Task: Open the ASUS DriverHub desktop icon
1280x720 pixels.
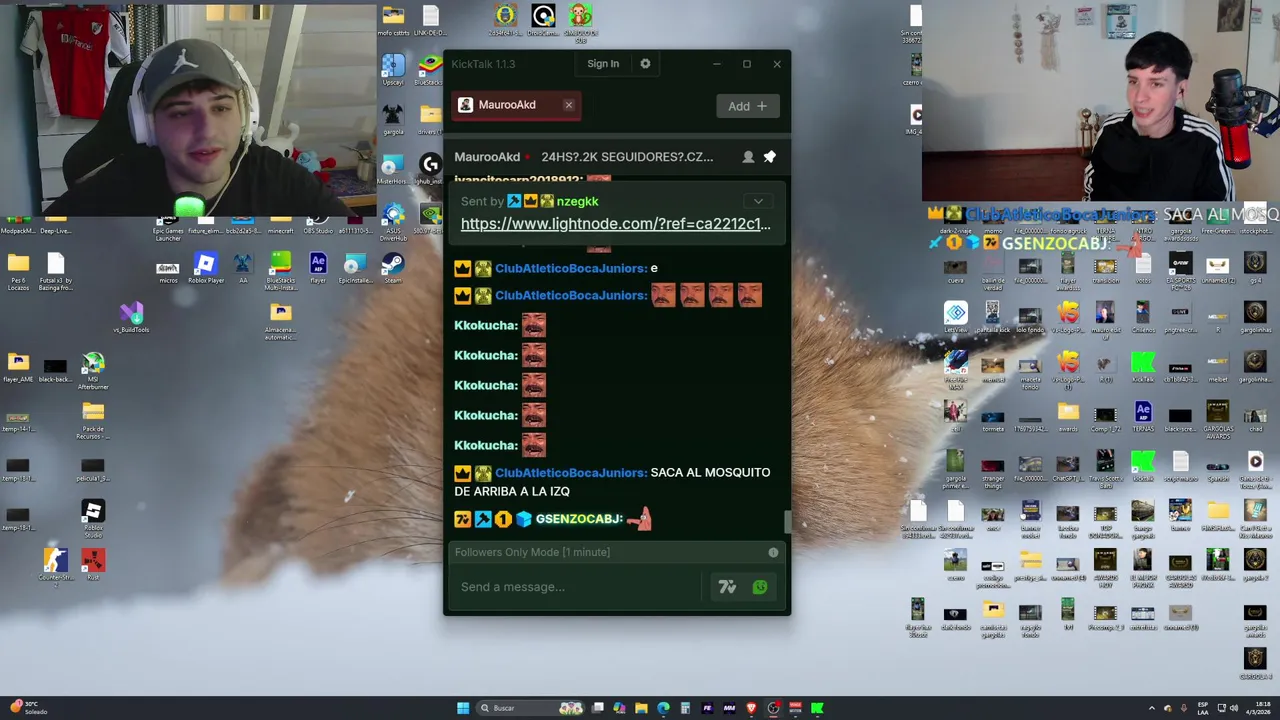Action: pyautogui.click(x=393, y=223)
